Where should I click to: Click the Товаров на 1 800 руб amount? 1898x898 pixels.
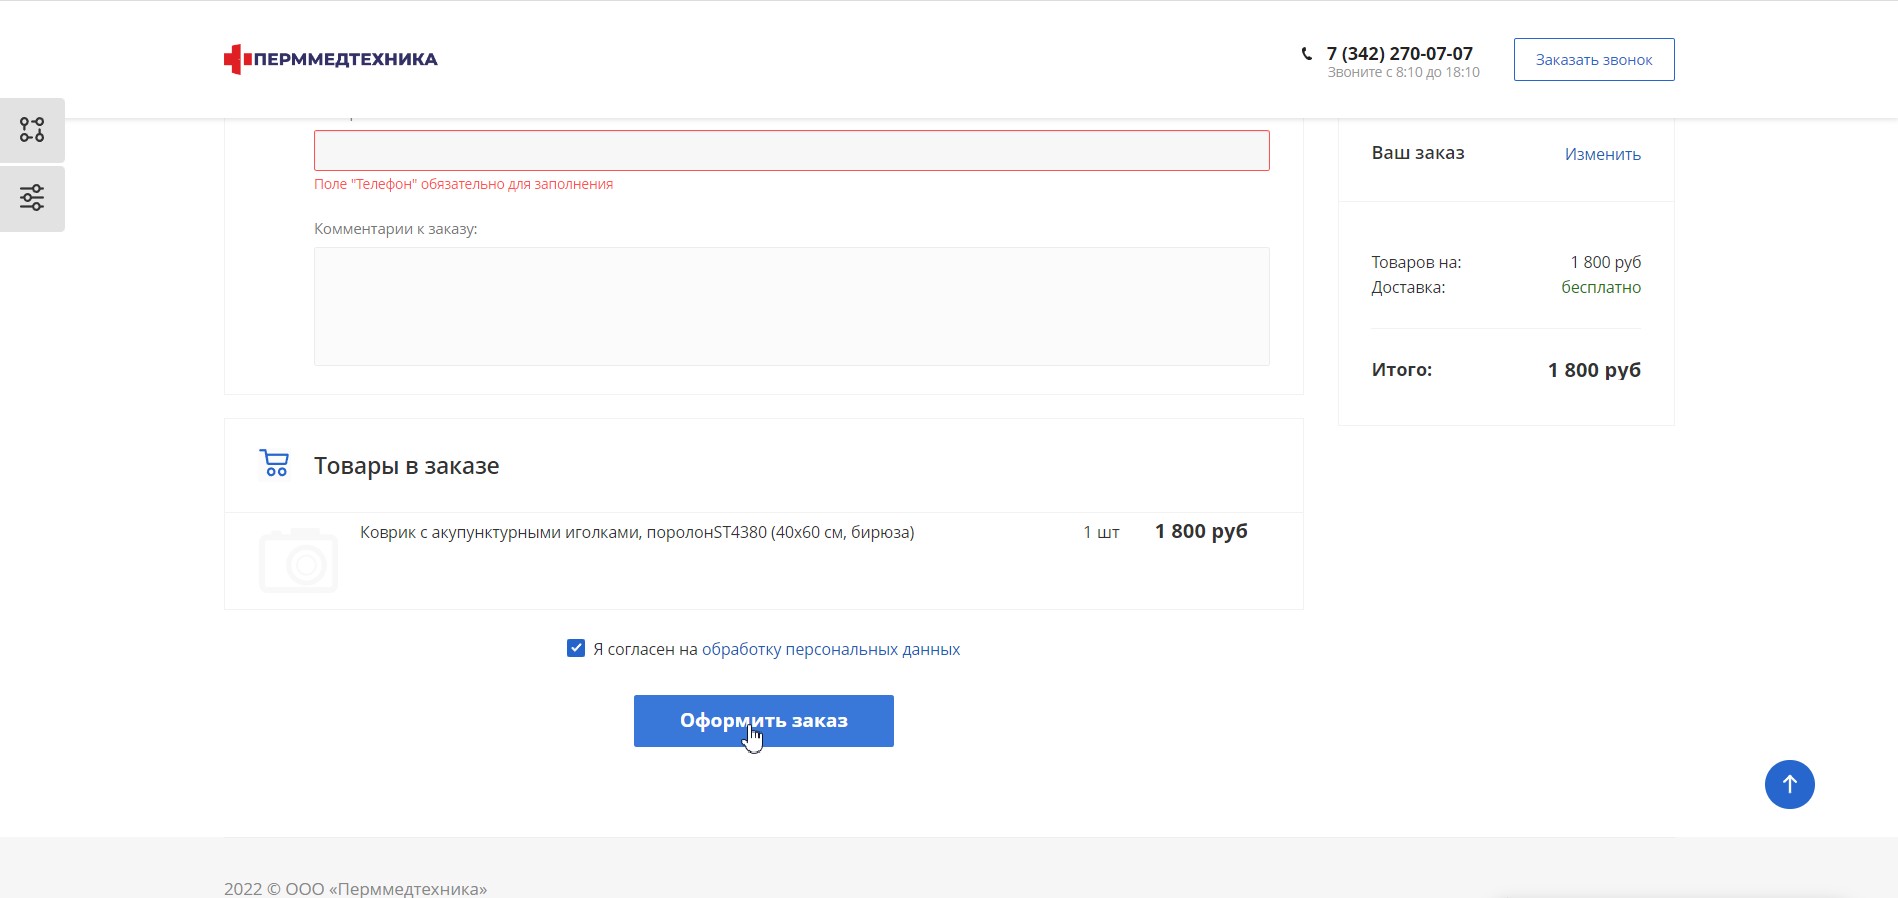click(x=1606, y=262)
